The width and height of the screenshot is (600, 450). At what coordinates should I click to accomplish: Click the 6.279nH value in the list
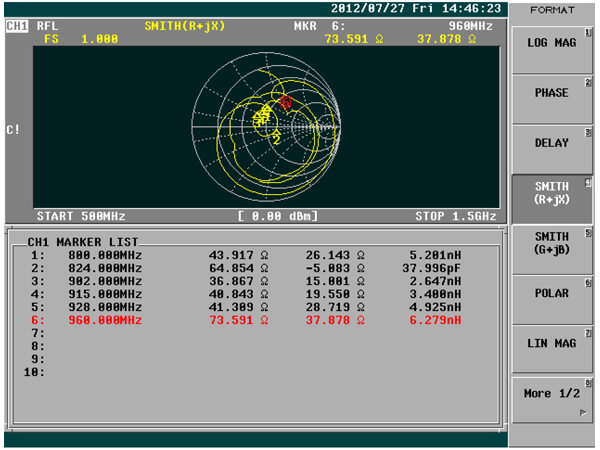pos(435,320)
